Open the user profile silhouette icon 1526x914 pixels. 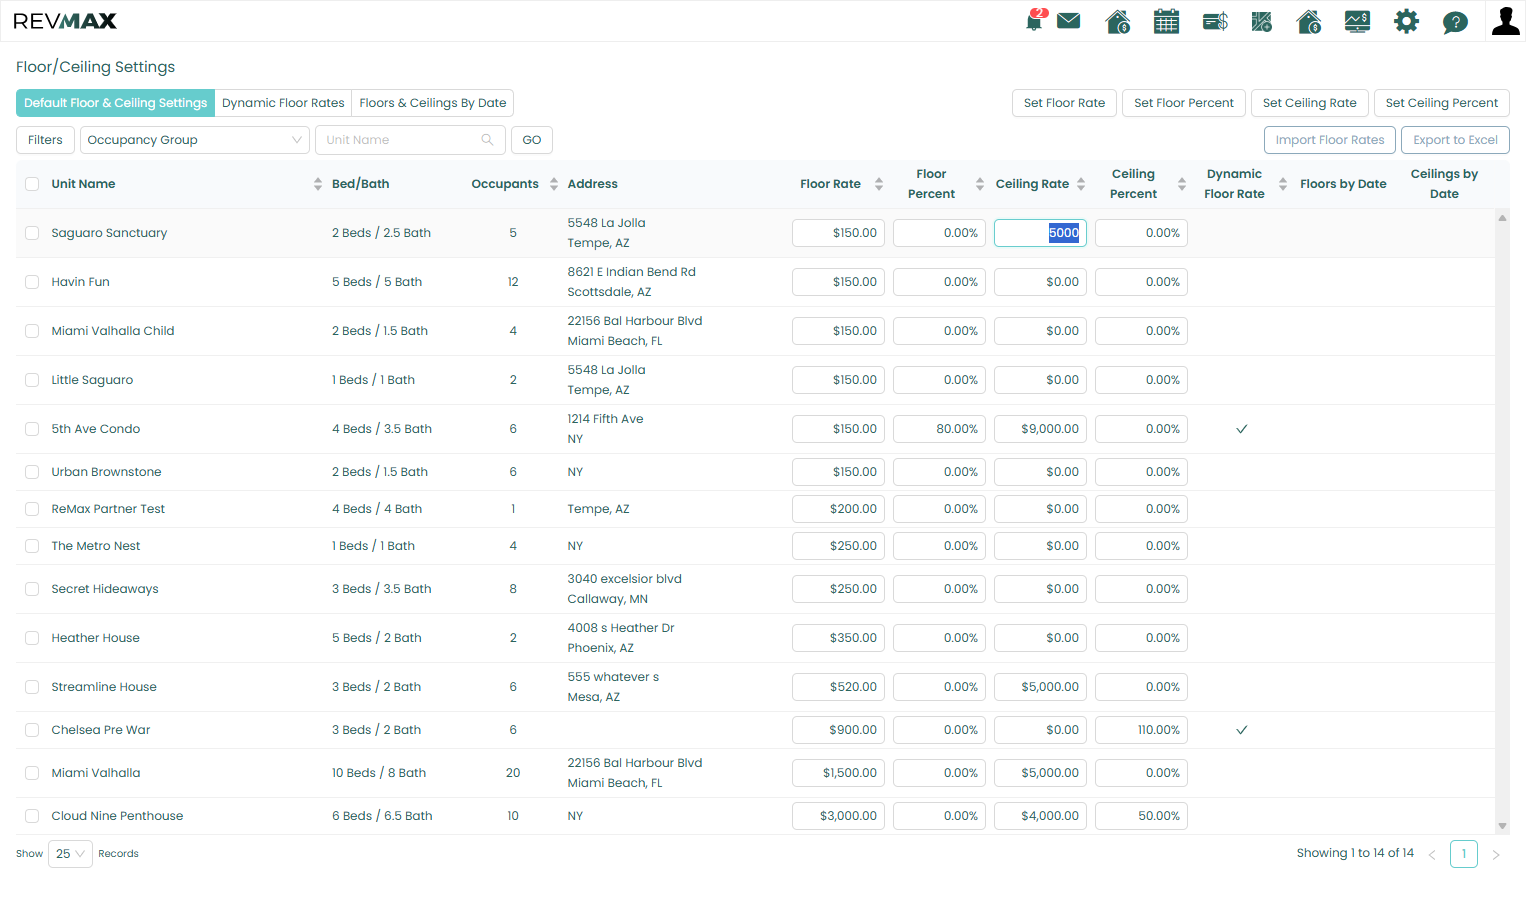coord(1505,21)
